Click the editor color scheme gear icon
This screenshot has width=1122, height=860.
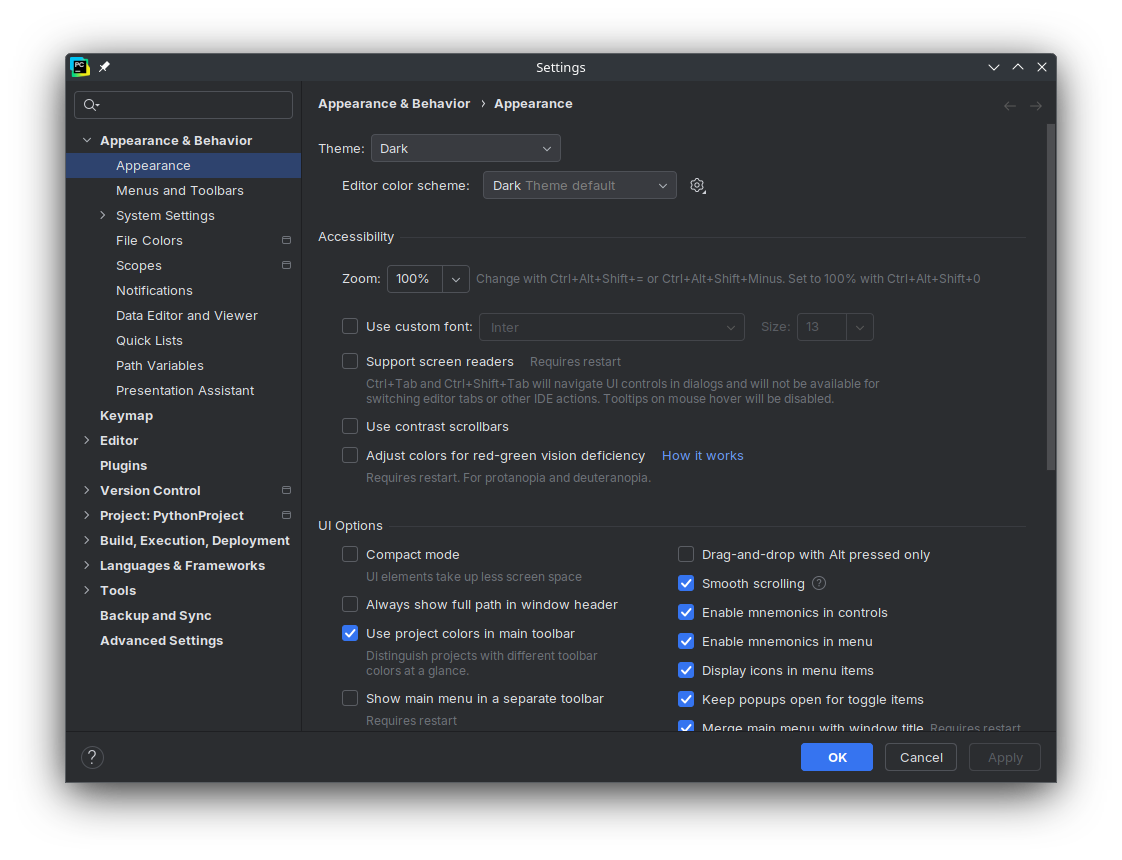click(697, 186)
